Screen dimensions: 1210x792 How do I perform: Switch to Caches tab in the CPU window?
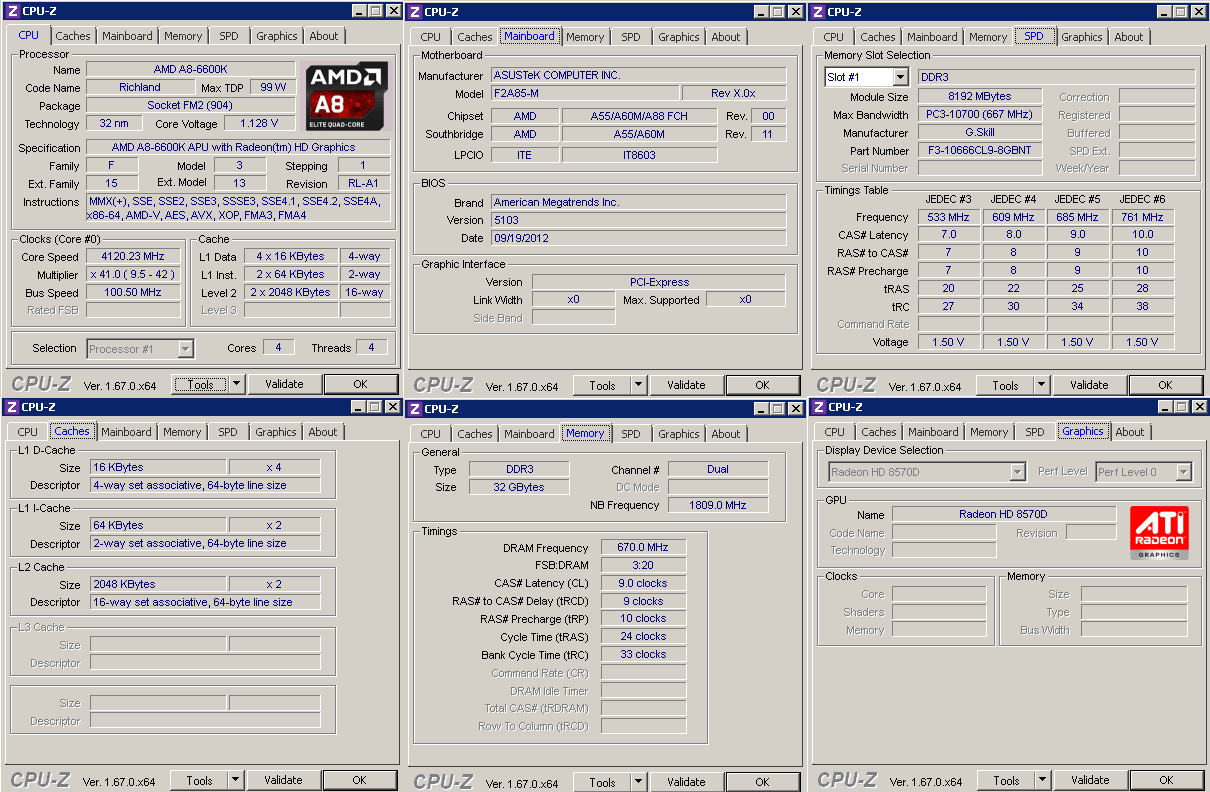pyautogui.click(x=72, y=36)
